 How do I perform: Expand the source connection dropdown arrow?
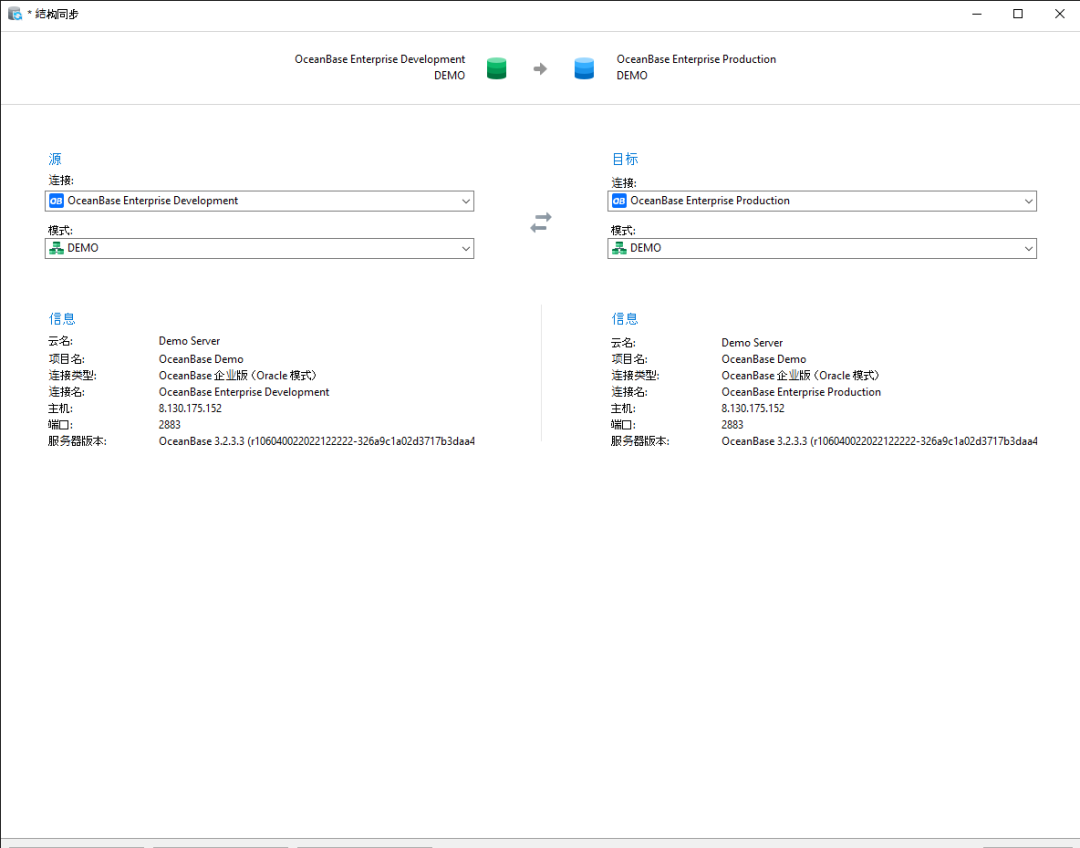point(466,201)
